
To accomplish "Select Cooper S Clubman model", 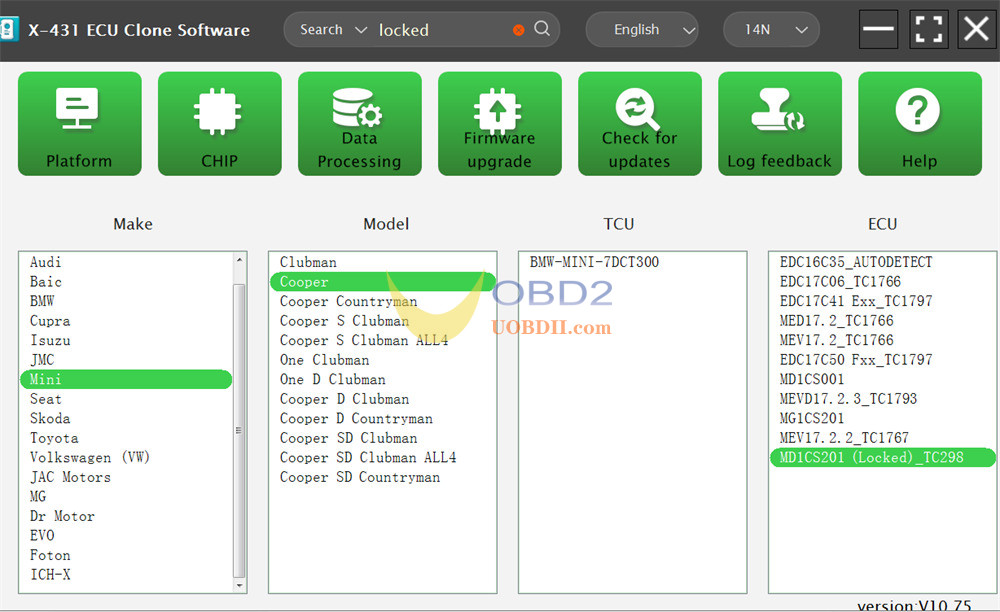I will click(x=383, y=321).
